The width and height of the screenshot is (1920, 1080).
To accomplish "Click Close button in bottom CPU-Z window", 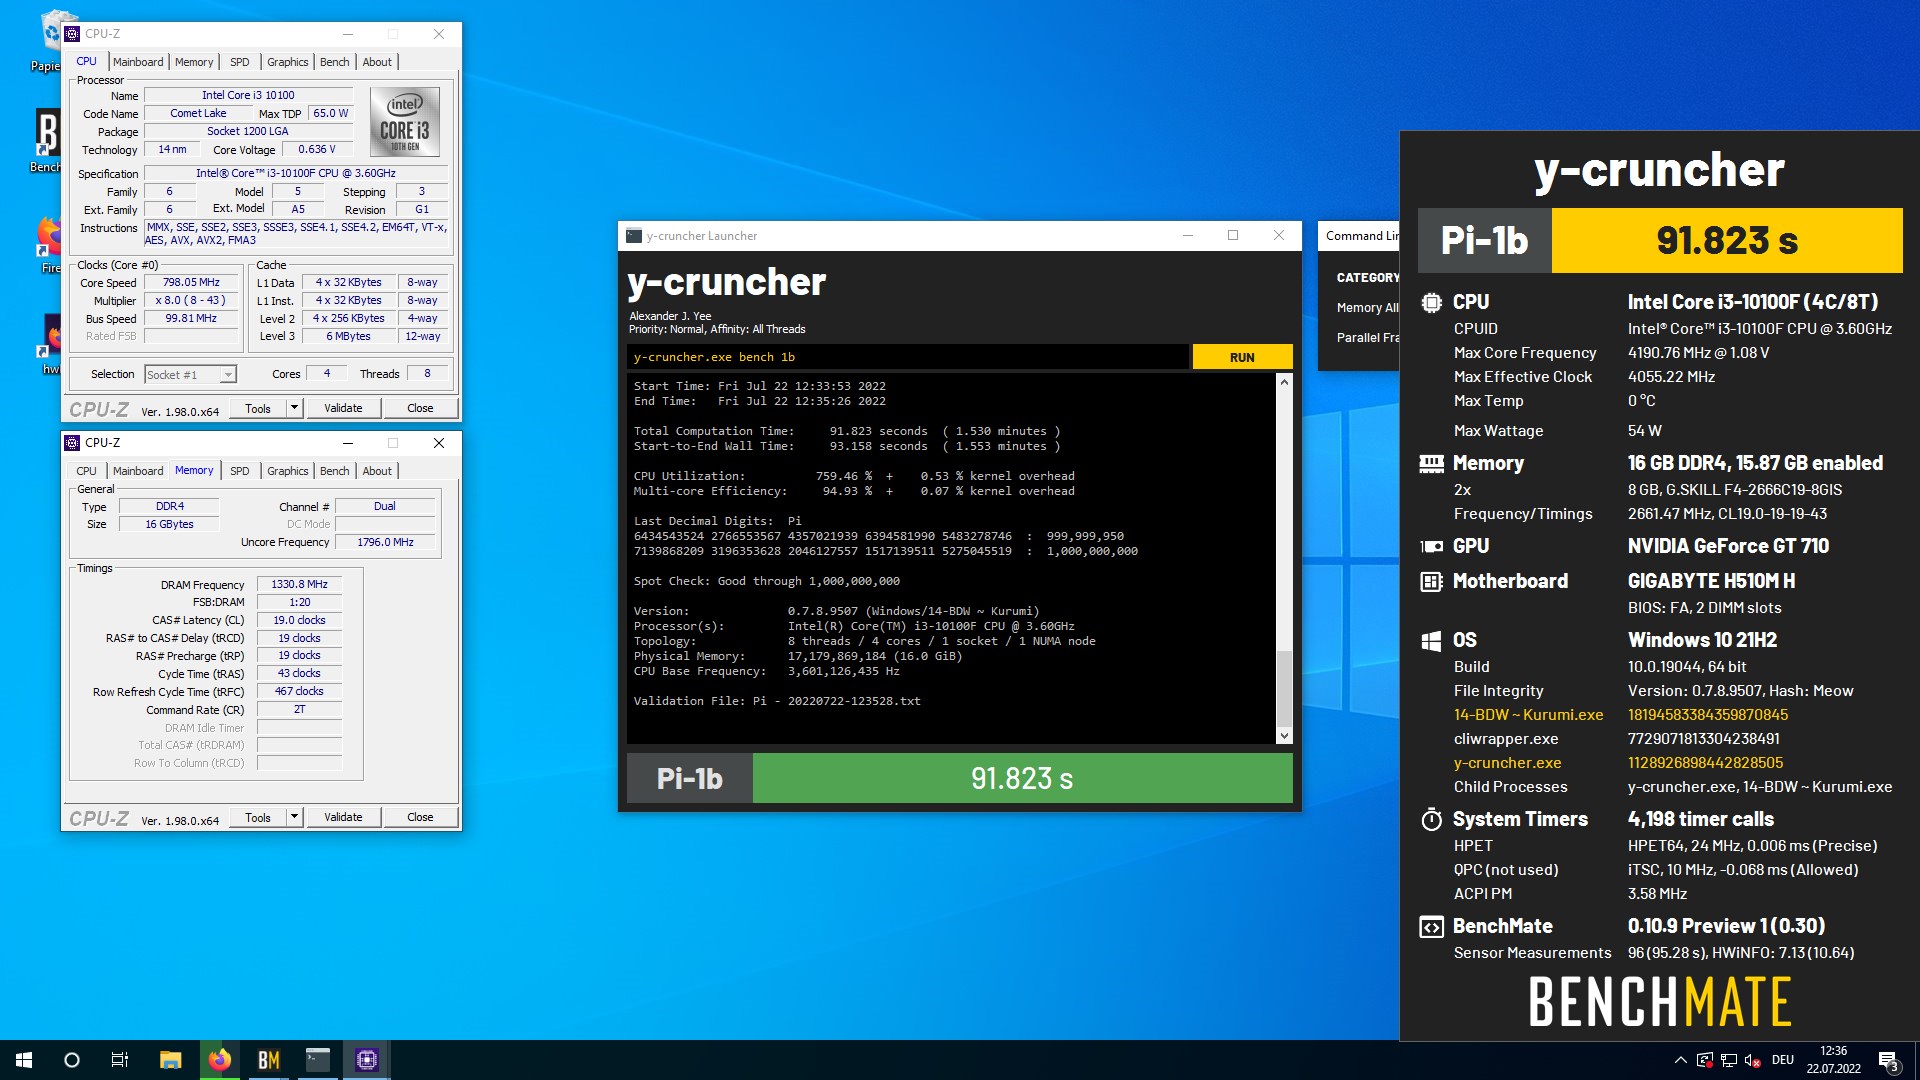I will click(420, 817).
